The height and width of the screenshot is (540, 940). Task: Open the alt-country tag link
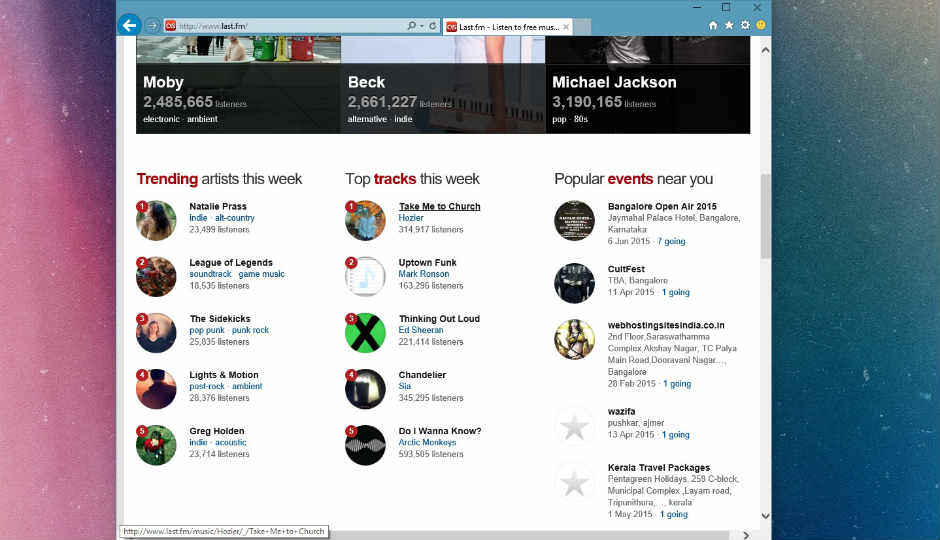point(234,218)
